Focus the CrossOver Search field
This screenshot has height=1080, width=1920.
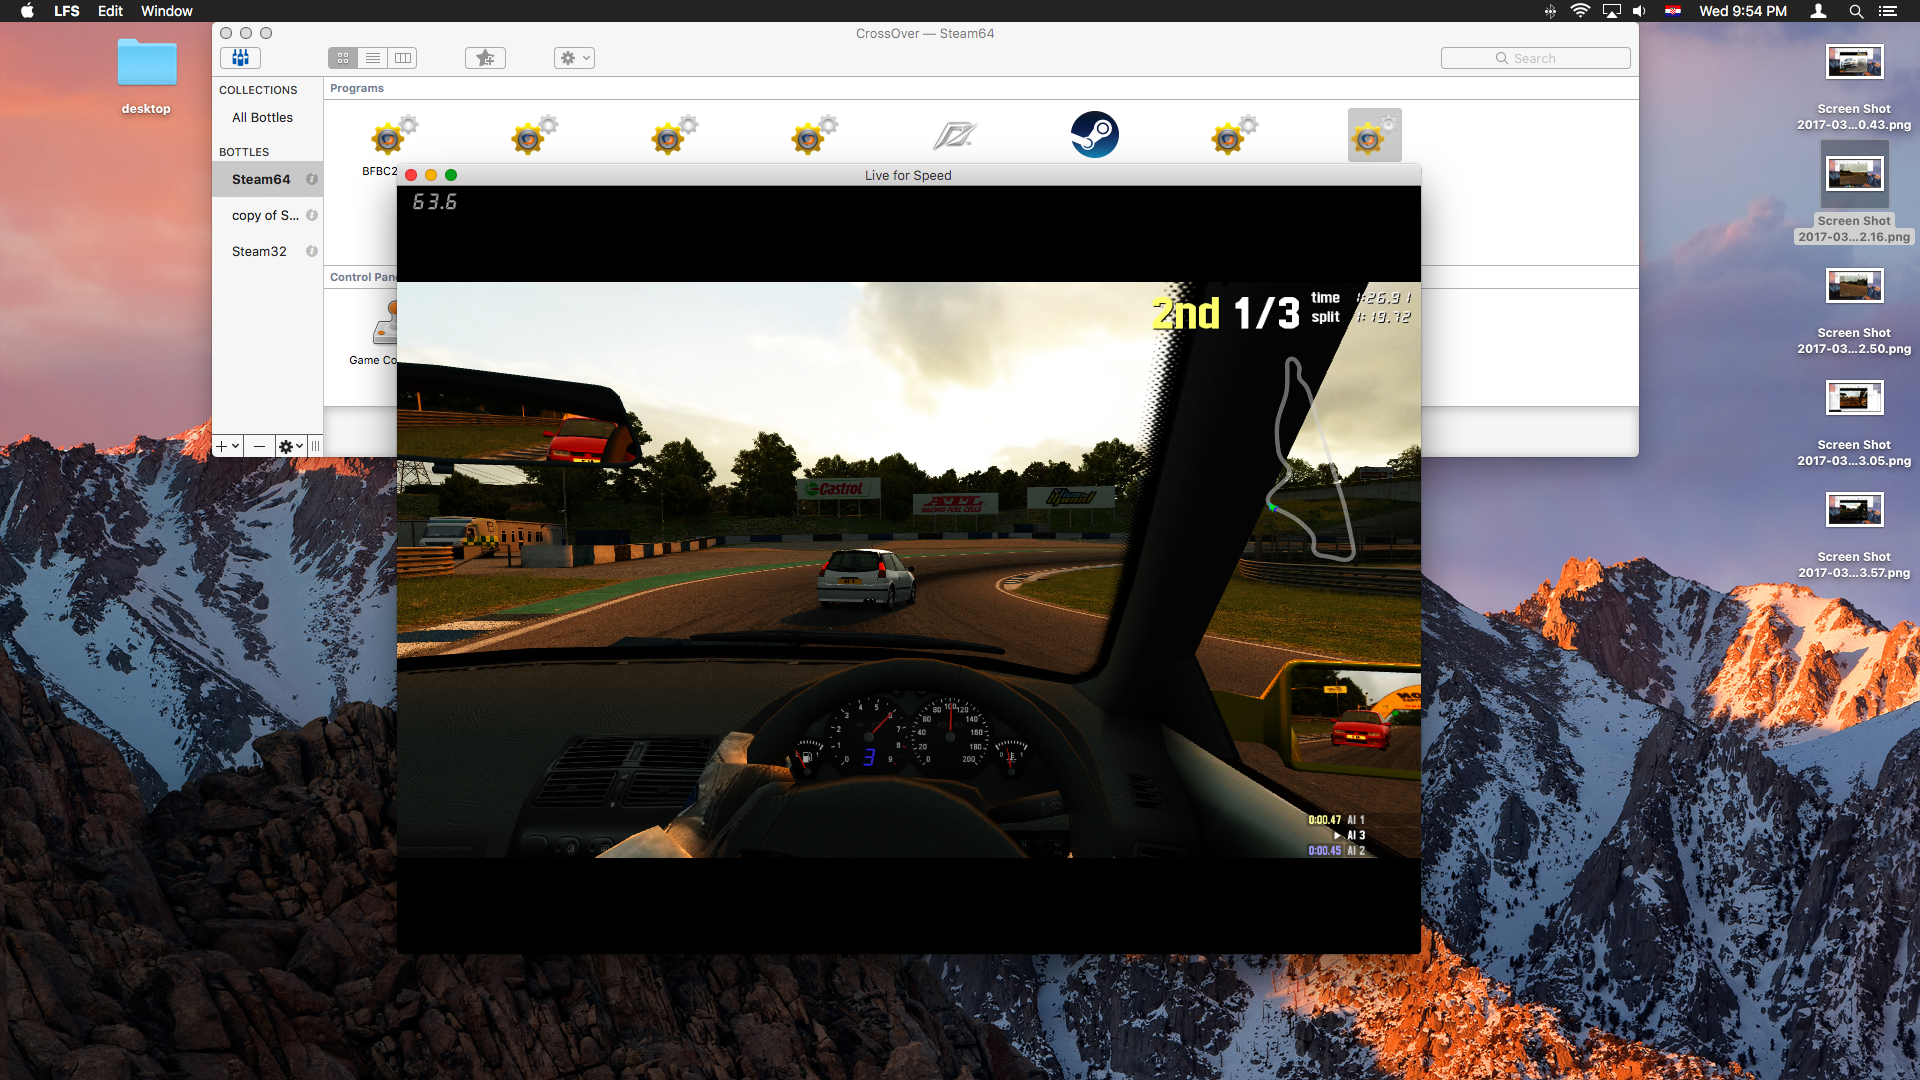pos(1535,58)
